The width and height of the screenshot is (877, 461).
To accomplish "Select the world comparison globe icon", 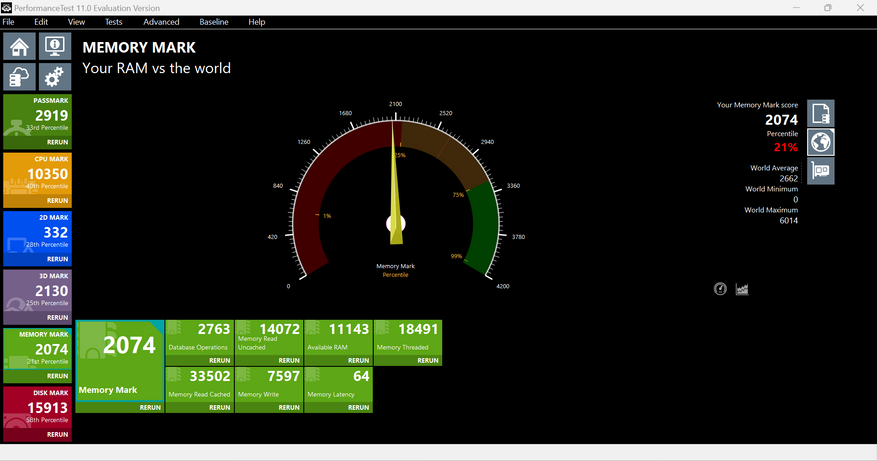I will pyautogui.click(x=821, y=142).
